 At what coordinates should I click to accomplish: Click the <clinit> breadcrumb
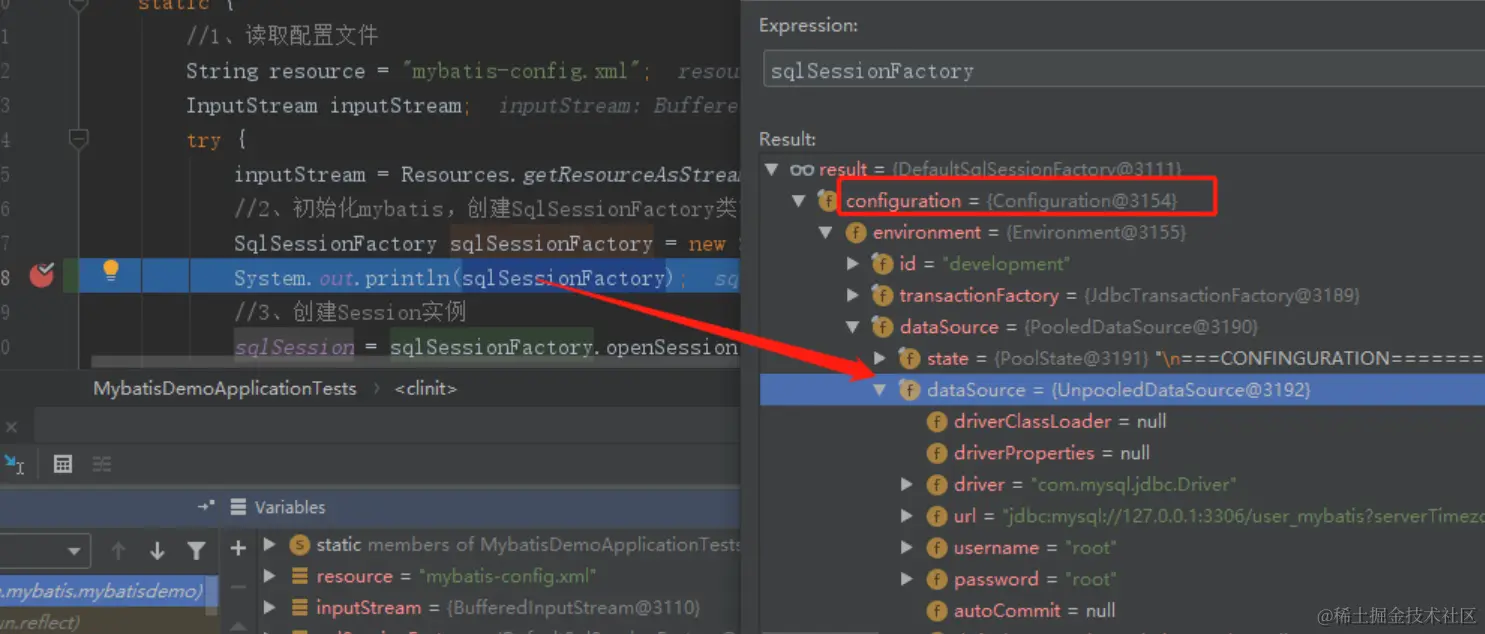(x=426, y=388)
